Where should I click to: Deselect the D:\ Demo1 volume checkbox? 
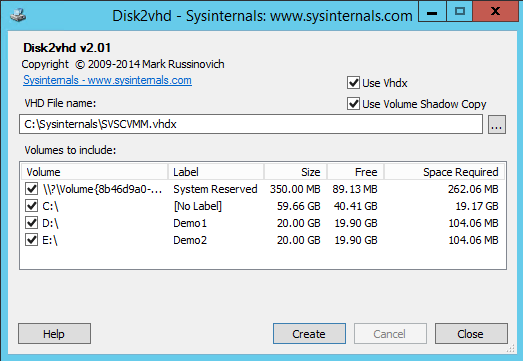[x=32, y=223]
